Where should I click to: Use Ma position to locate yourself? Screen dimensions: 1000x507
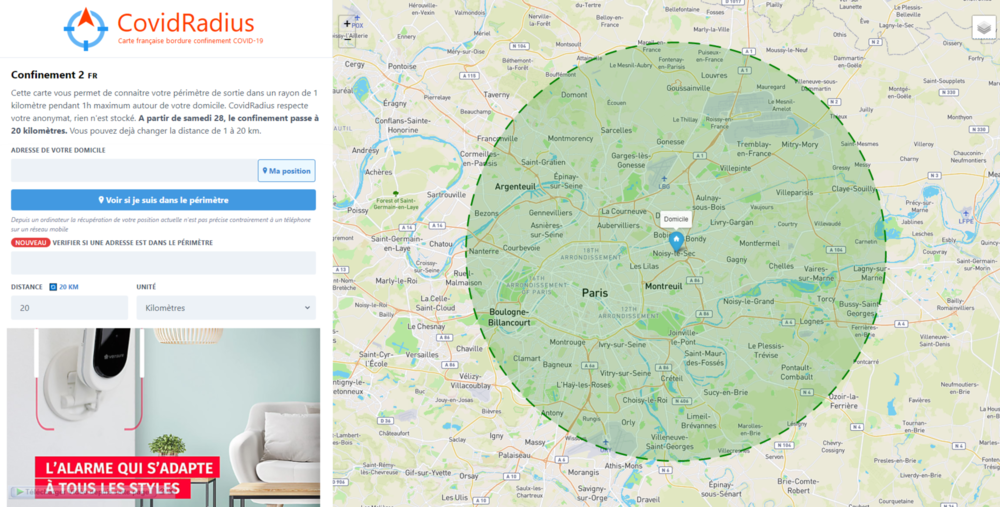[x=286, y=170]
